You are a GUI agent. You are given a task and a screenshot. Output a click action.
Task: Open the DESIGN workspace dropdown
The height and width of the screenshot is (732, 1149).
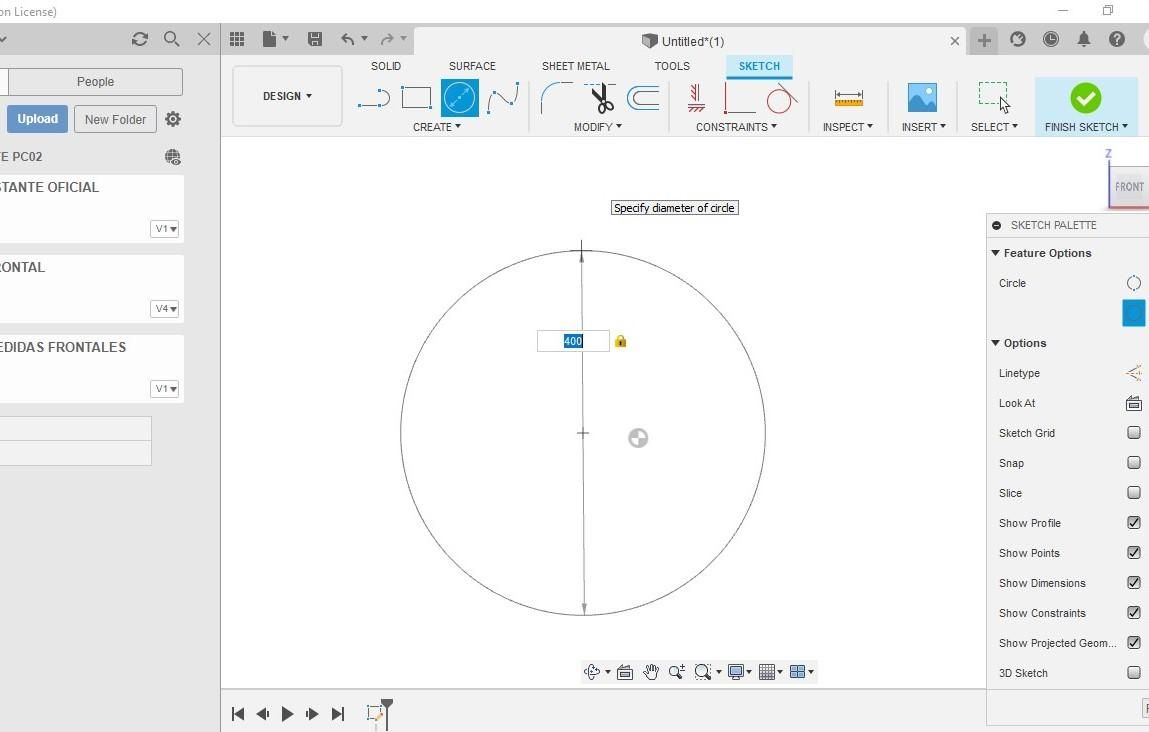pos(287,96)
